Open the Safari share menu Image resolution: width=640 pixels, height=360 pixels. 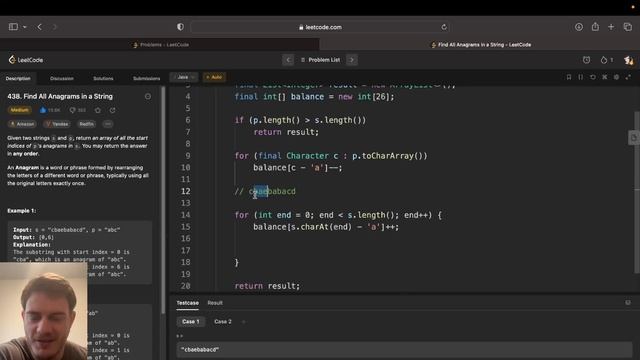point(595,27)
